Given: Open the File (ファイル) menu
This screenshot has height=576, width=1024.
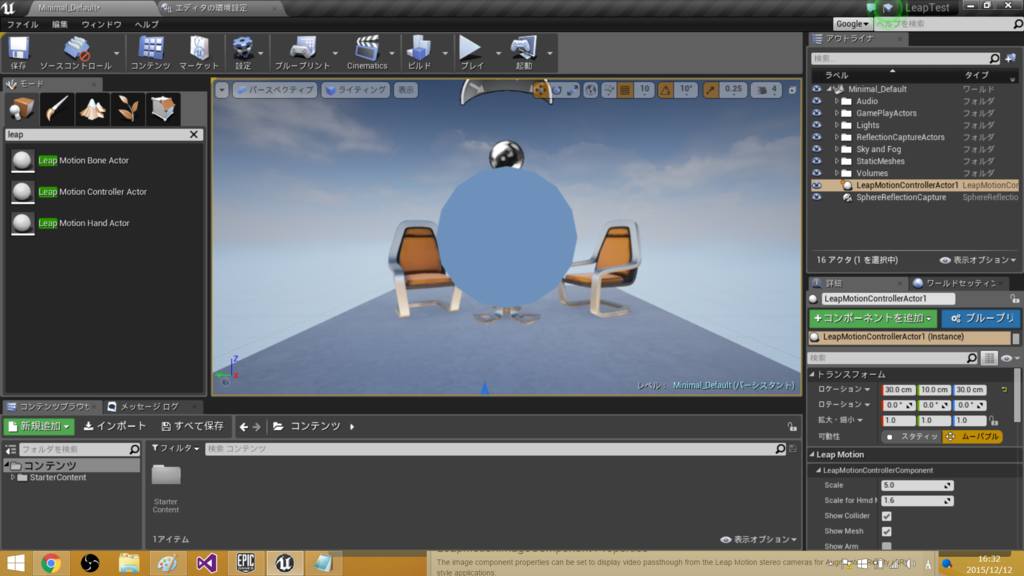Looking at the screenshot, I should coord(22,24).
